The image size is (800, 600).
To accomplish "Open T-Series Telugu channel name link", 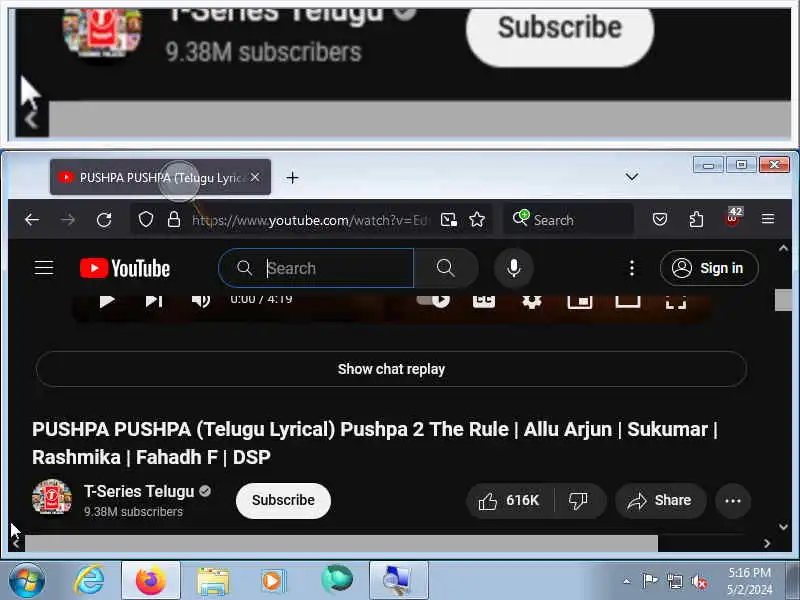I will [x=139, y=491].
